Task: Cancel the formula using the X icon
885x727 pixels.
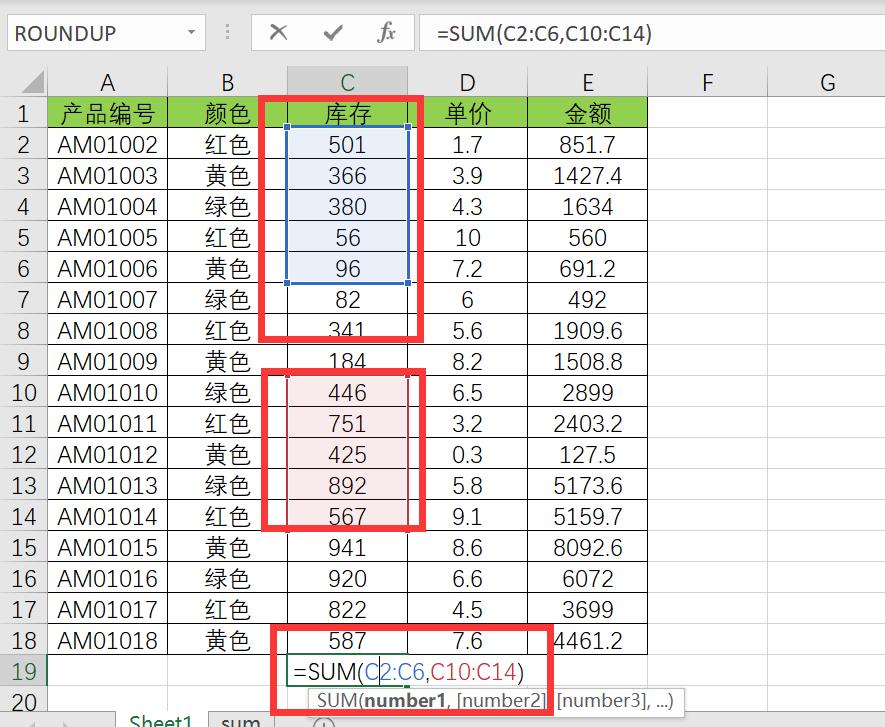Action: click(282, 33)
